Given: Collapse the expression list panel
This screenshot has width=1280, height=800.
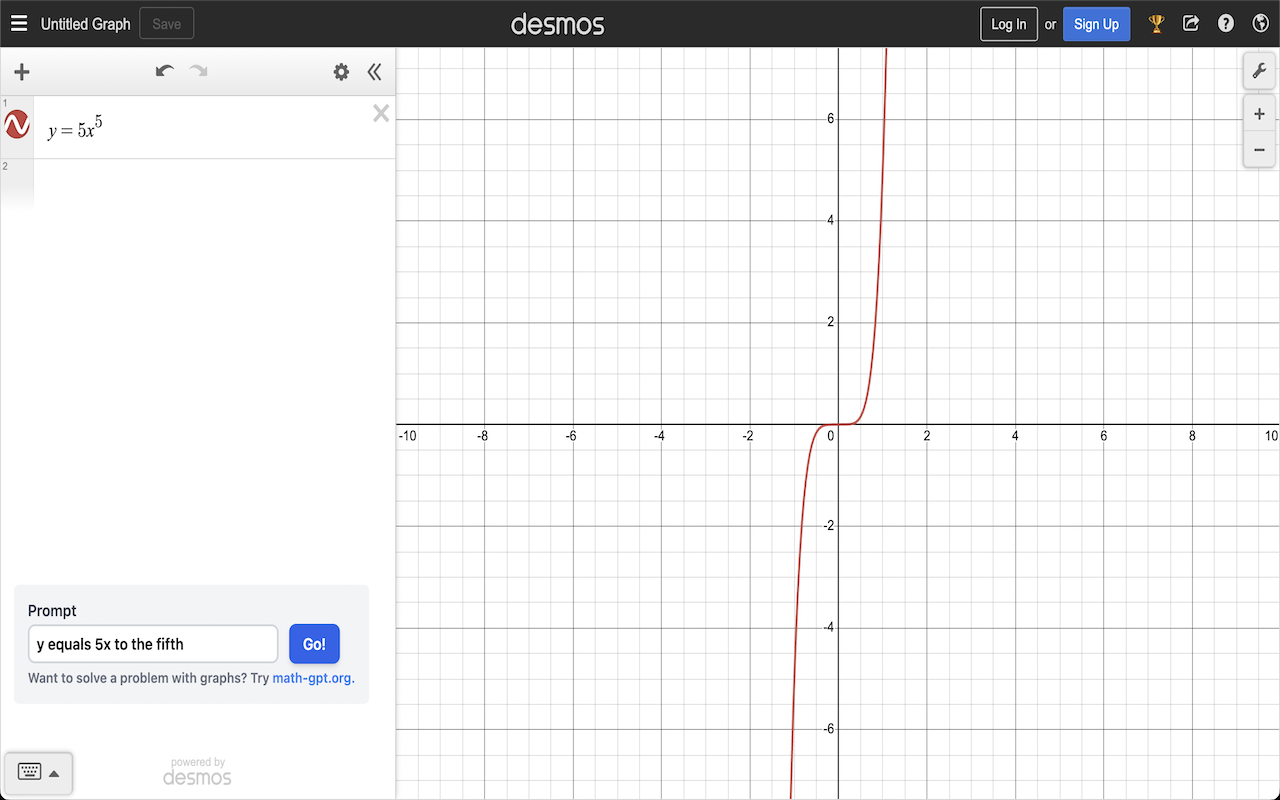Looking at the screenshot, I should (374, 71).
